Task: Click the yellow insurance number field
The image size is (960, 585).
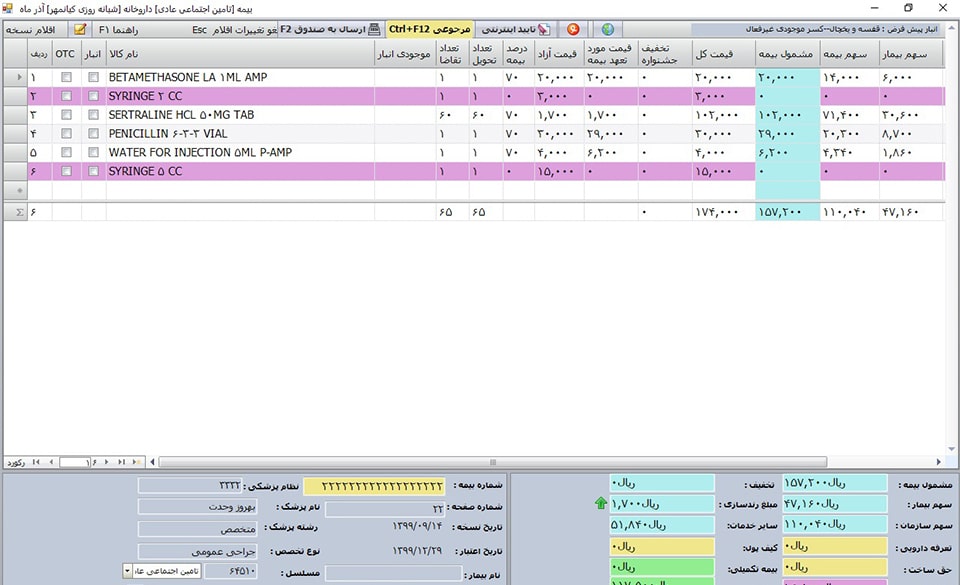Action: click(x=374, y=485)
